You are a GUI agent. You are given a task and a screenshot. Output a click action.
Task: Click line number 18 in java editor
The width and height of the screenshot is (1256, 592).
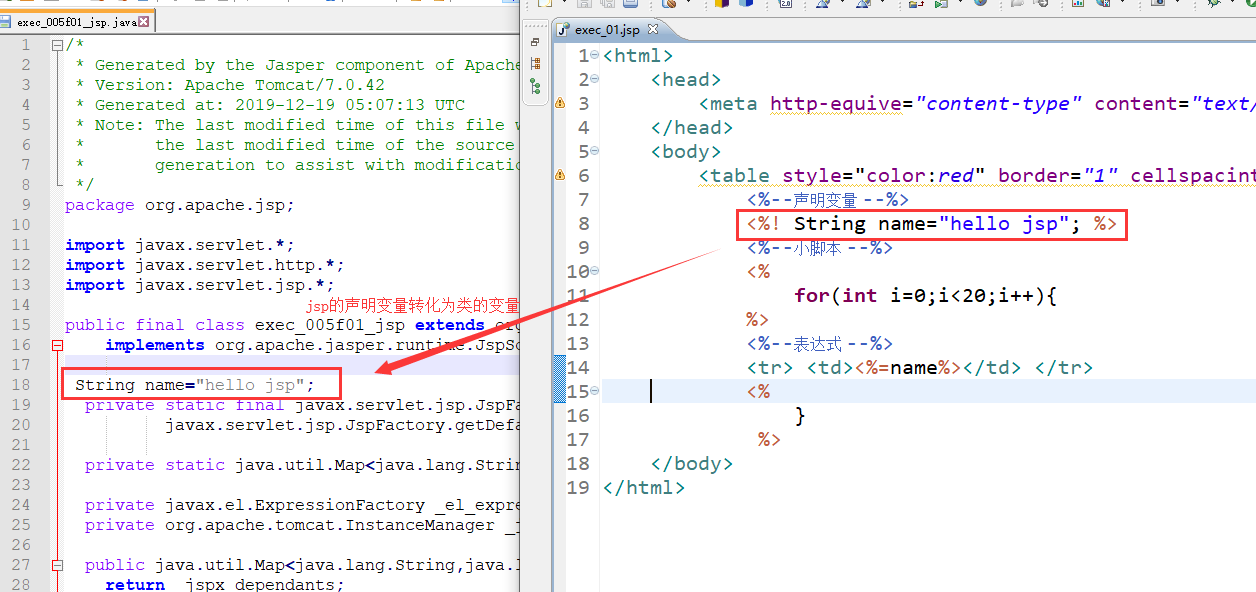coord(21,385)
